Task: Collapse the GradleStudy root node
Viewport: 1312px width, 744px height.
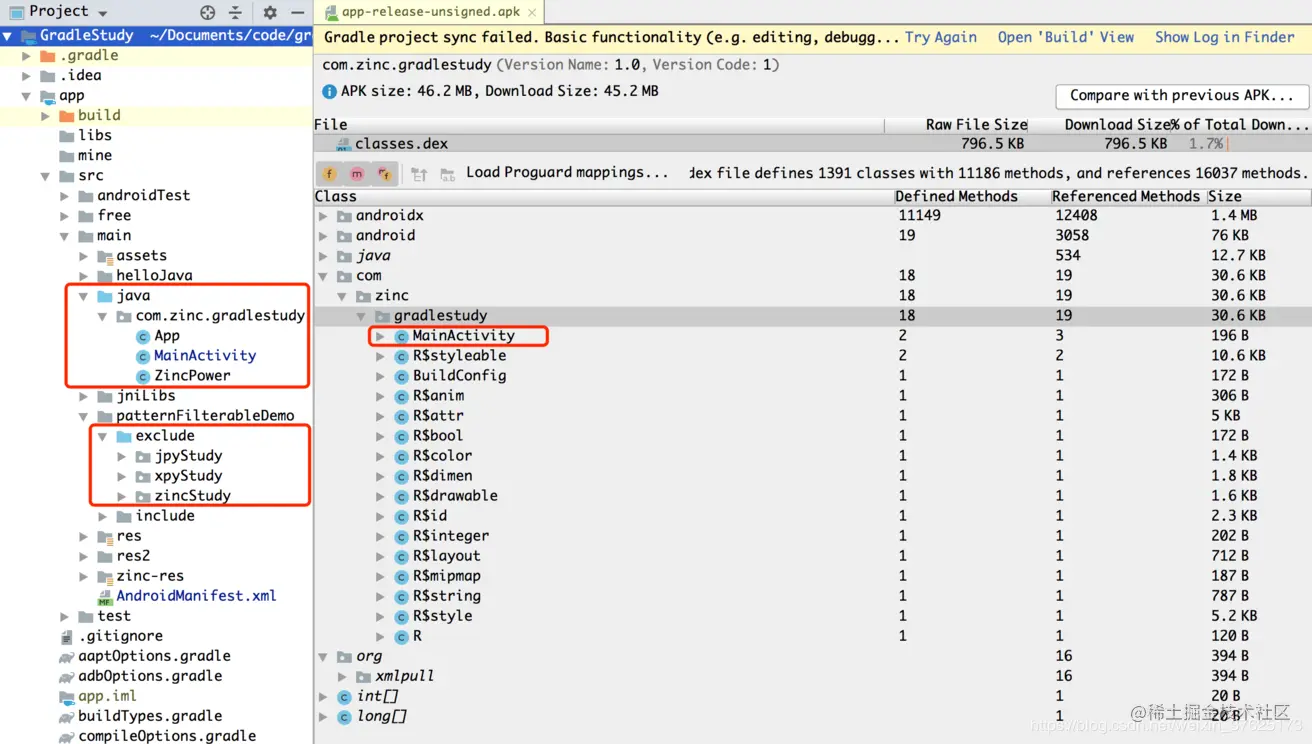Action: (8, 36)
